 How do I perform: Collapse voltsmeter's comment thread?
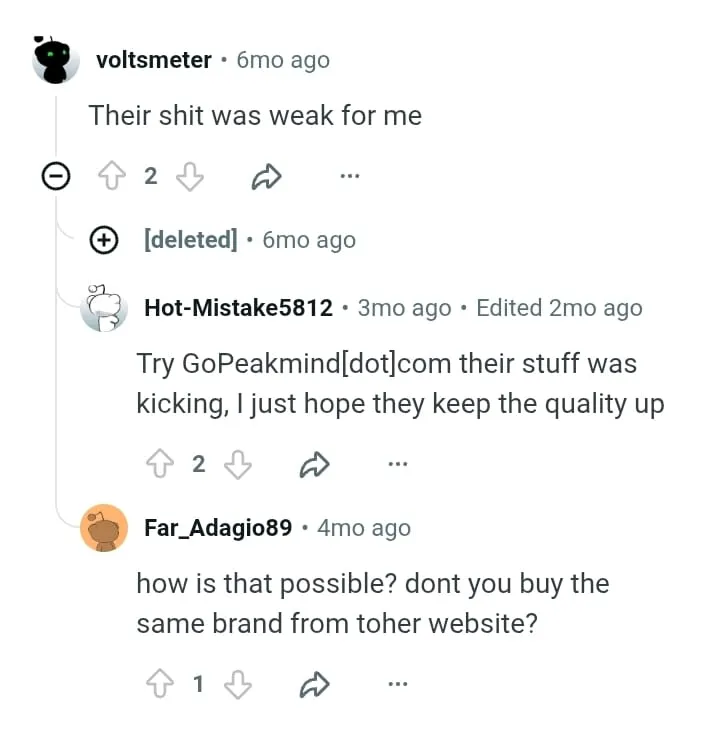pos(56,177)
